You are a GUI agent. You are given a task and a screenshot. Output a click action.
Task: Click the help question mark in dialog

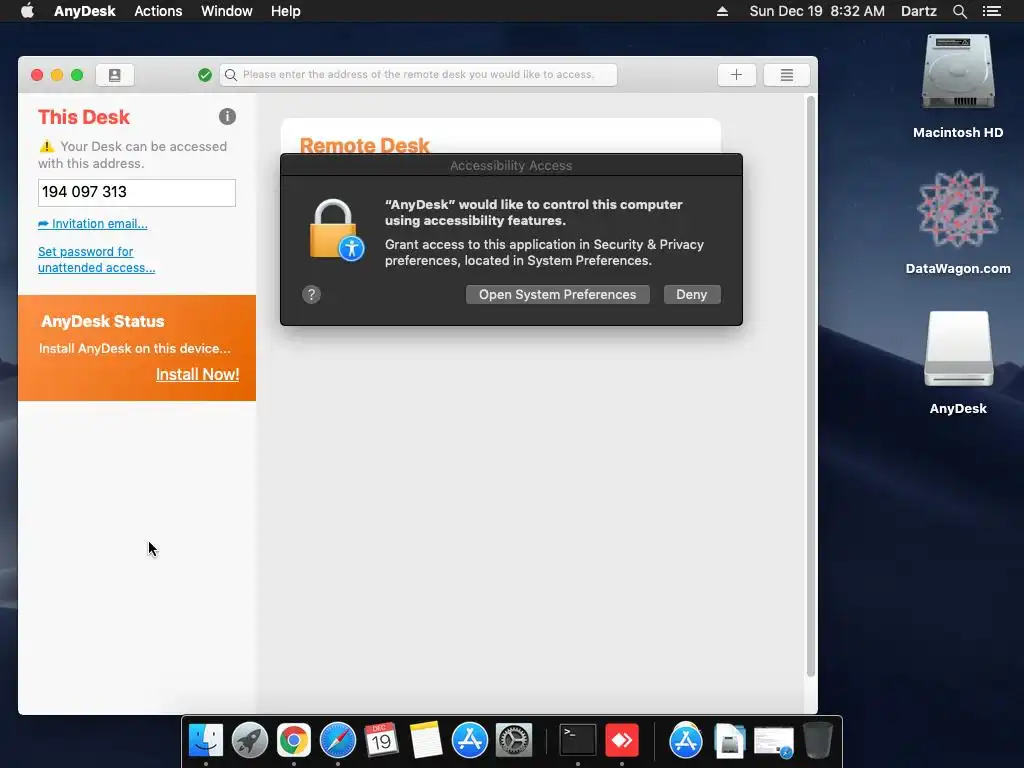pos(311,295)
